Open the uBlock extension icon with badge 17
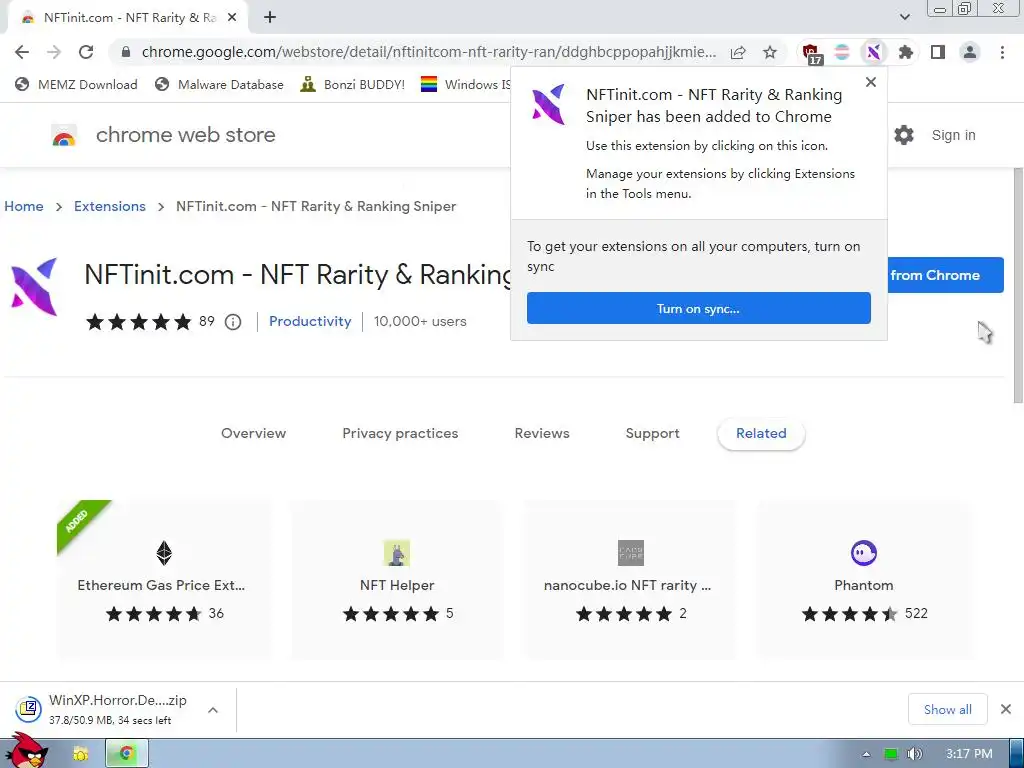The height and width of the screenshot is (768, 1024). (x=811, y=53)
